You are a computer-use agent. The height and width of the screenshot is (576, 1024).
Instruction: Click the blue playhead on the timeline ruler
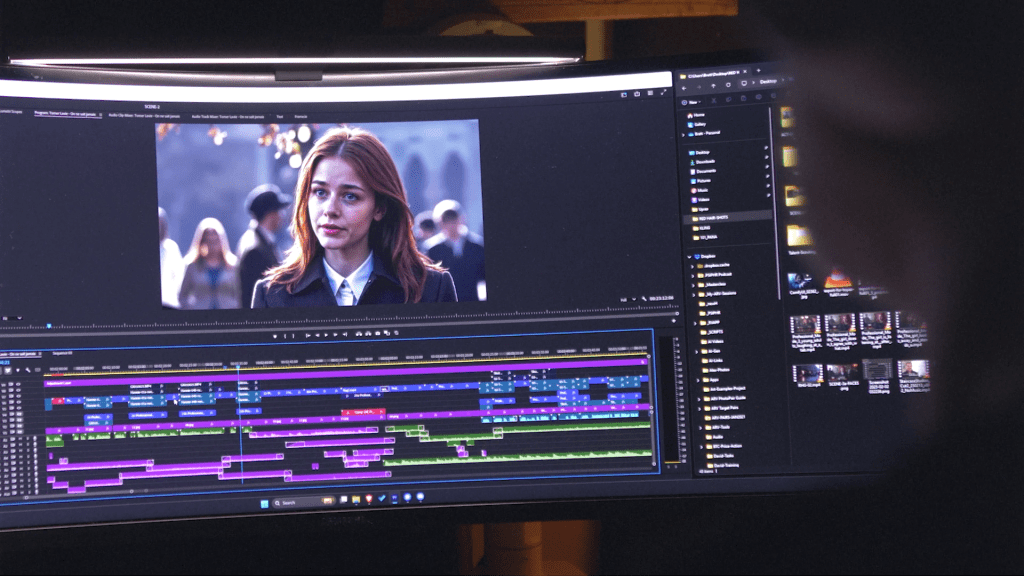pos(238,367)
